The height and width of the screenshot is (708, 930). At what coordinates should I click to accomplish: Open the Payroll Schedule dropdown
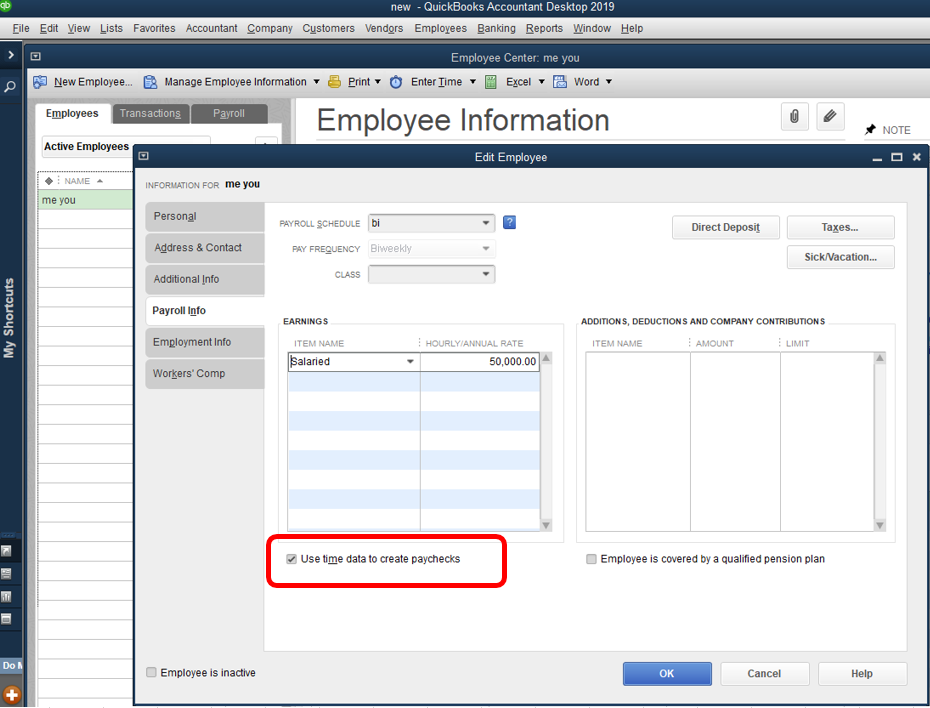486,224
